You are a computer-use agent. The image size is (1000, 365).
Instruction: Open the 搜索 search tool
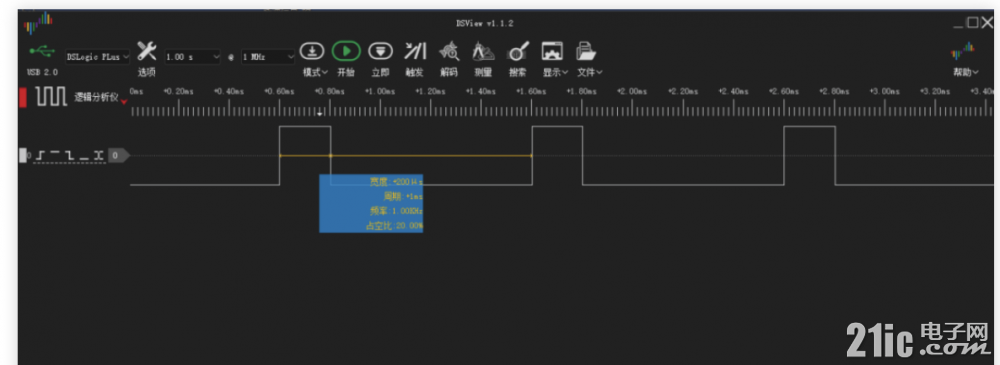point(518,51)
